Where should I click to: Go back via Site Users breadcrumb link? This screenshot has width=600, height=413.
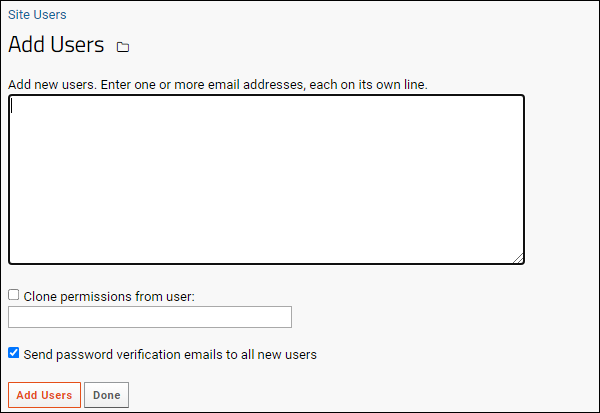(37, 15)
